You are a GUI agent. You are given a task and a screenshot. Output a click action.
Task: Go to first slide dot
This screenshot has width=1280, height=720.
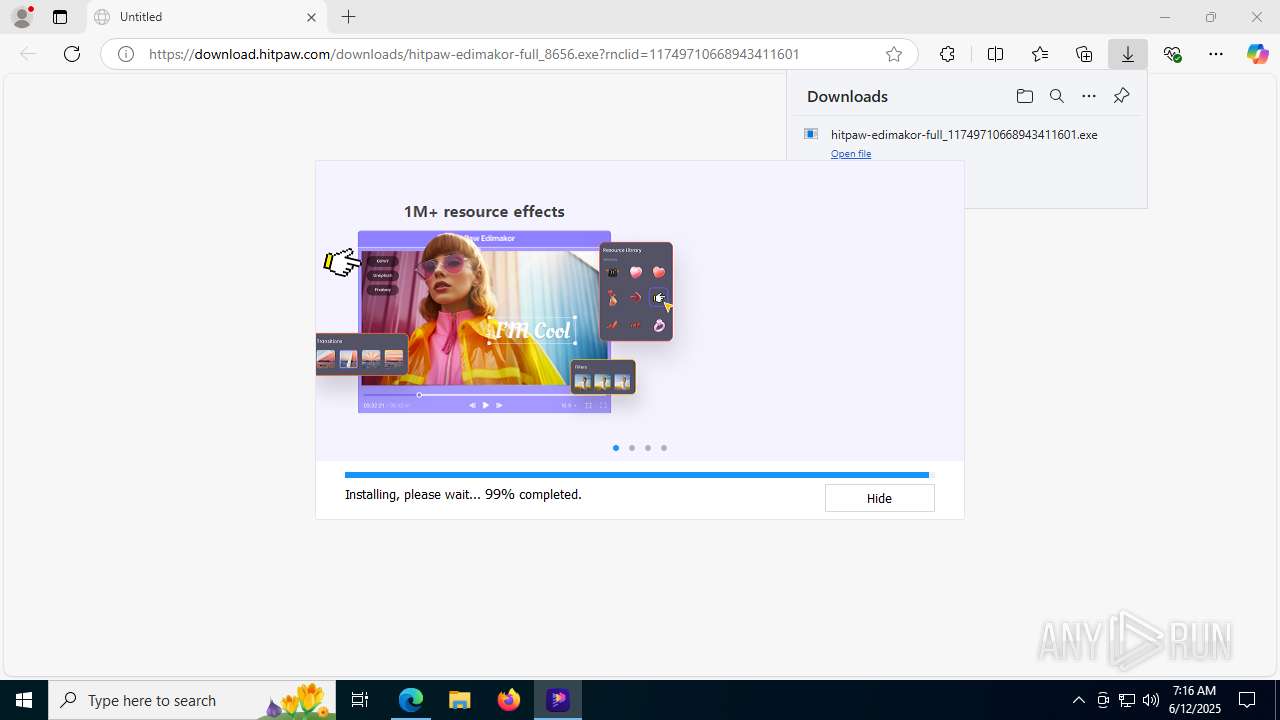(616, 448)
